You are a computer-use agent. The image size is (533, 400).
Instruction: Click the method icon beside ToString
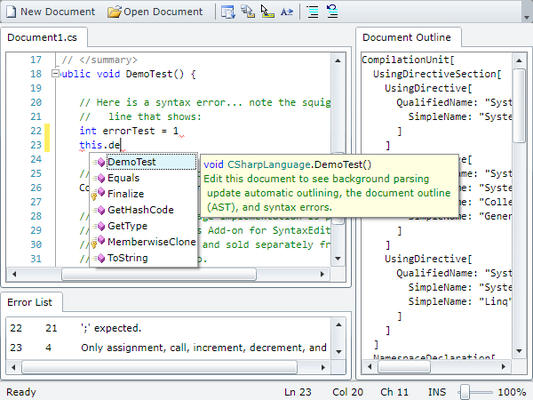click(100, 258)
